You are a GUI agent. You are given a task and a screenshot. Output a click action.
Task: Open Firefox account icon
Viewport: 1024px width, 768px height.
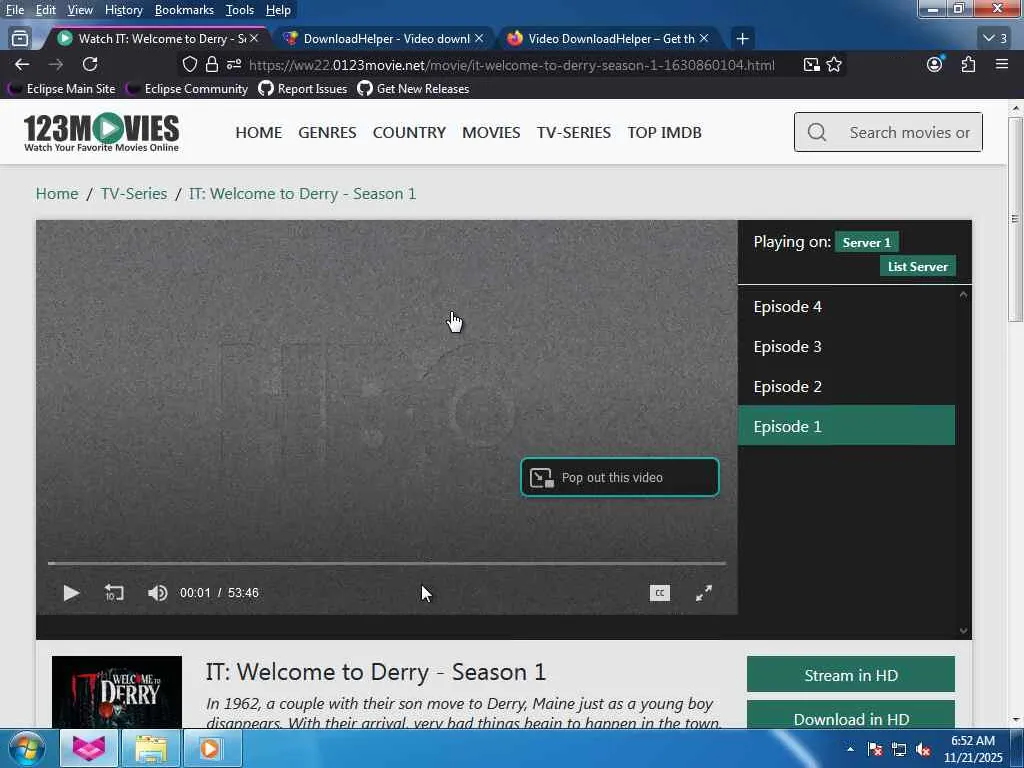(935, 64)
